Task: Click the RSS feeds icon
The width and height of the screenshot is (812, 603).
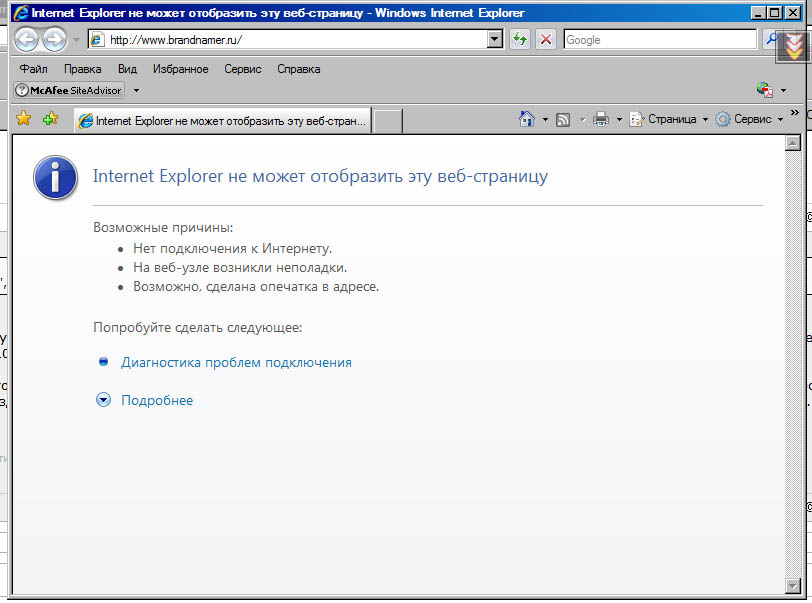Action: pos(563,119)
